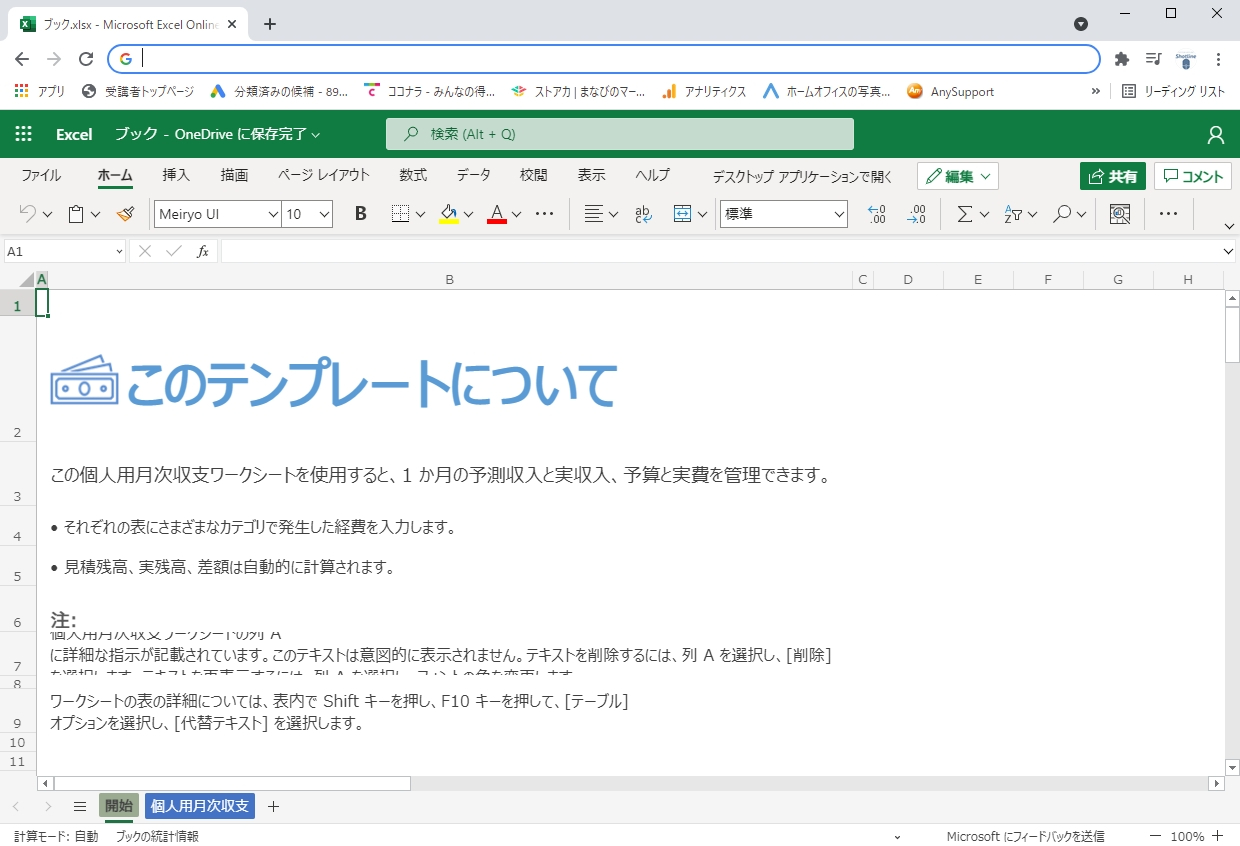The width and height of the screenshot is (1240, 846).
Task: Zoom in with the plus icon
Action: [1217, 836]
